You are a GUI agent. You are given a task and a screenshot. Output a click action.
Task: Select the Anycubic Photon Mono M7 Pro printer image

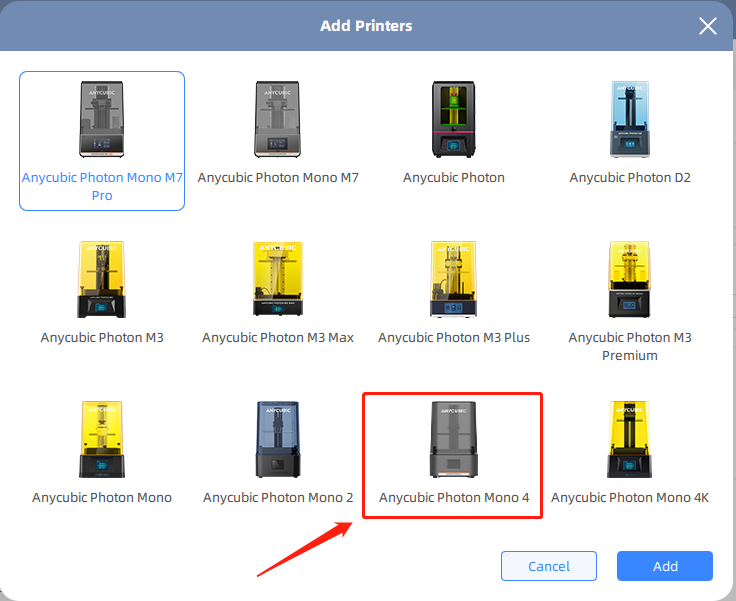101,119
